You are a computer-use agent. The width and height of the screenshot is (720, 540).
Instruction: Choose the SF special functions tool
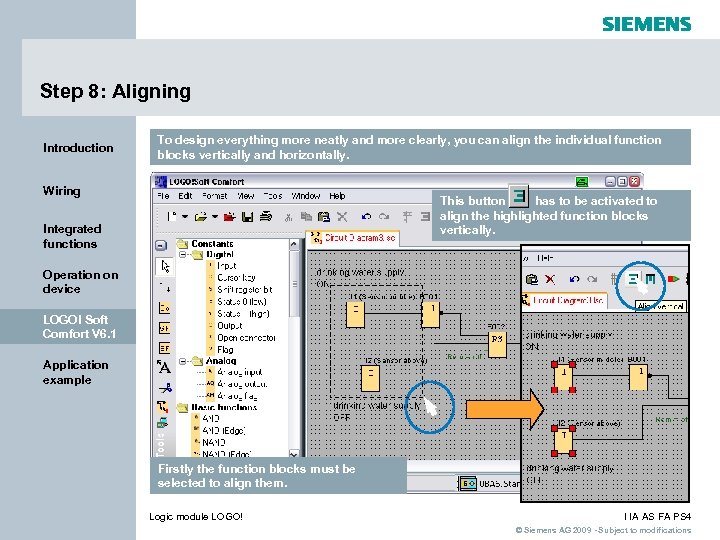[x=164, y=348]
